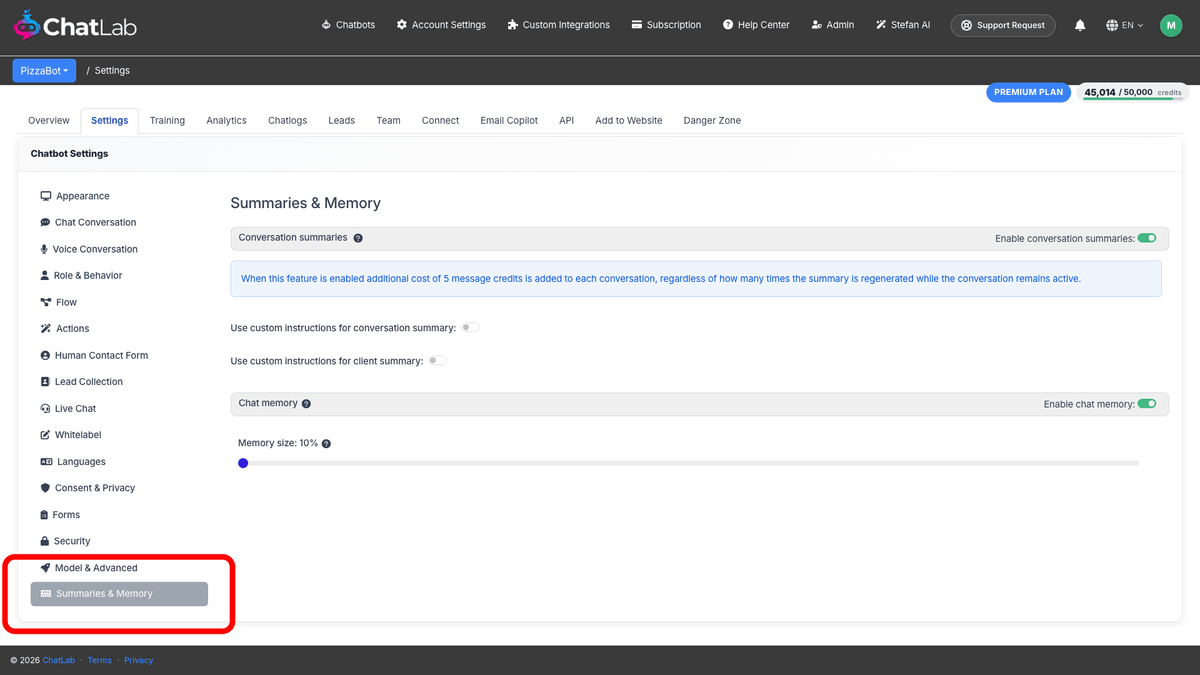The width and height of the screenshot is (1200, 675).
Task: Click the help icon beside Memory size
Action: coord(326,443)
